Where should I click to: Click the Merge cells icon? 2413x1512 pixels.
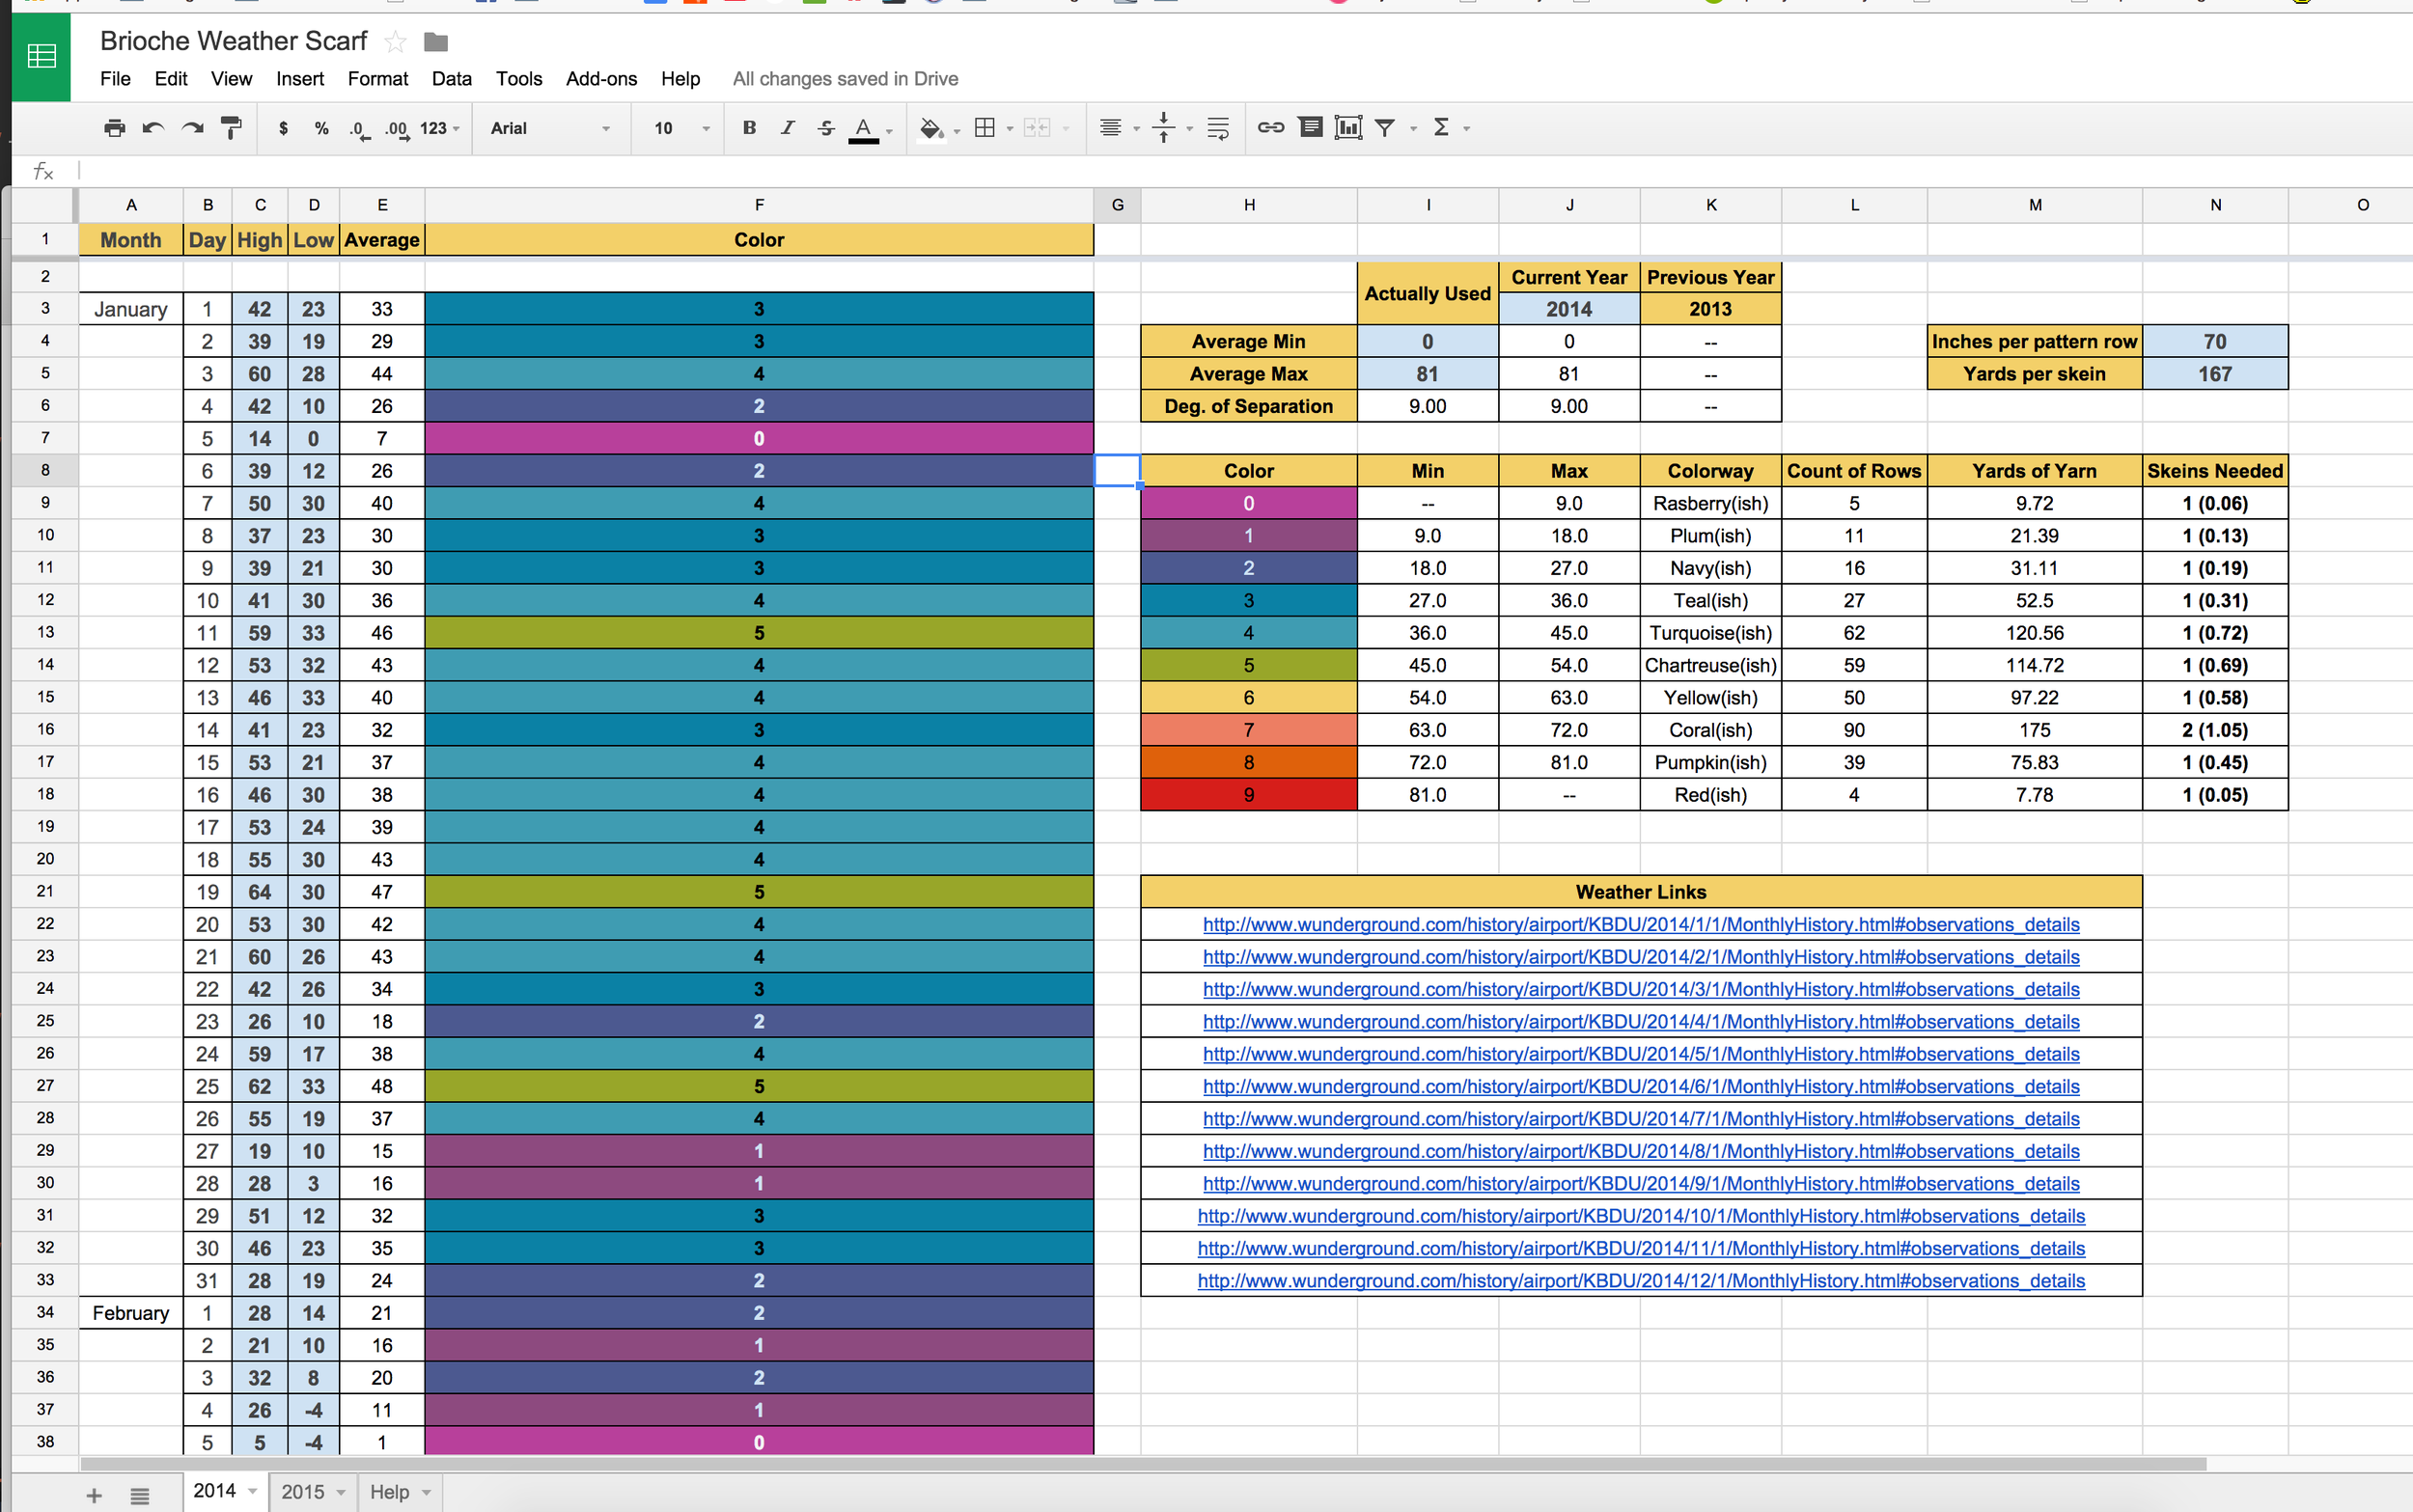(1037, 128)
